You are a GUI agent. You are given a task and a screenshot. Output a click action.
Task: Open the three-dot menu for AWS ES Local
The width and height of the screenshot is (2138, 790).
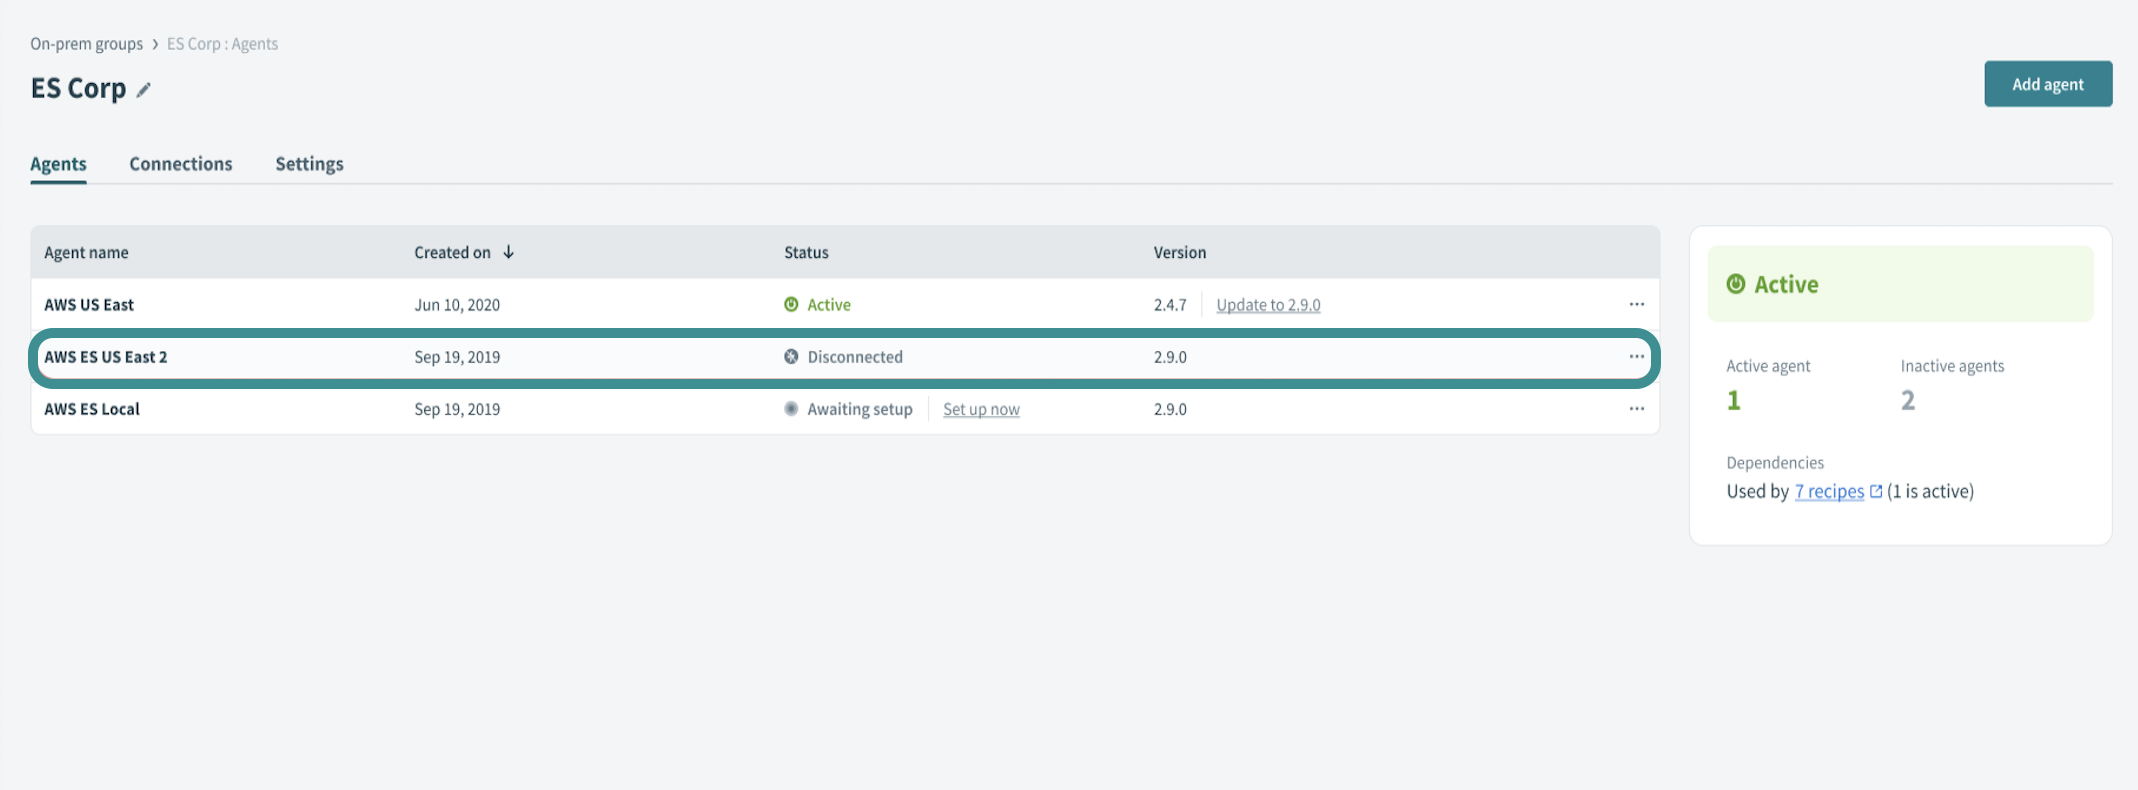(1636, 409)
